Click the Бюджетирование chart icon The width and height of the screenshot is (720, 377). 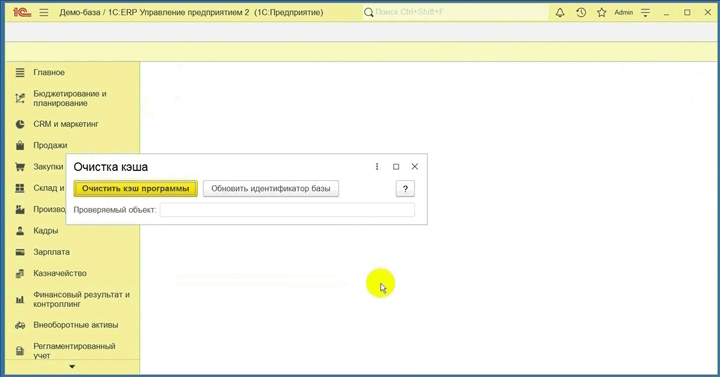click(20, 98)
